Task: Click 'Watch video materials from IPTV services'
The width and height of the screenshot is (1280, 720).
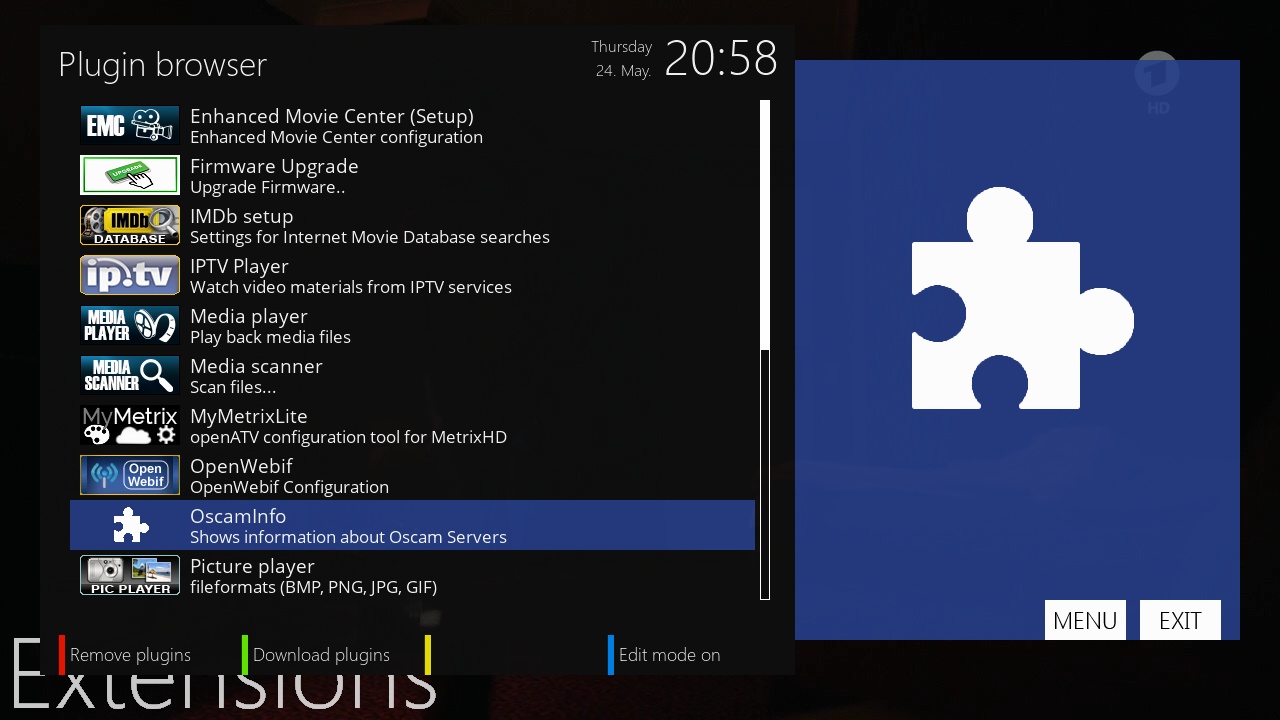Action: [x=351, y=288]
